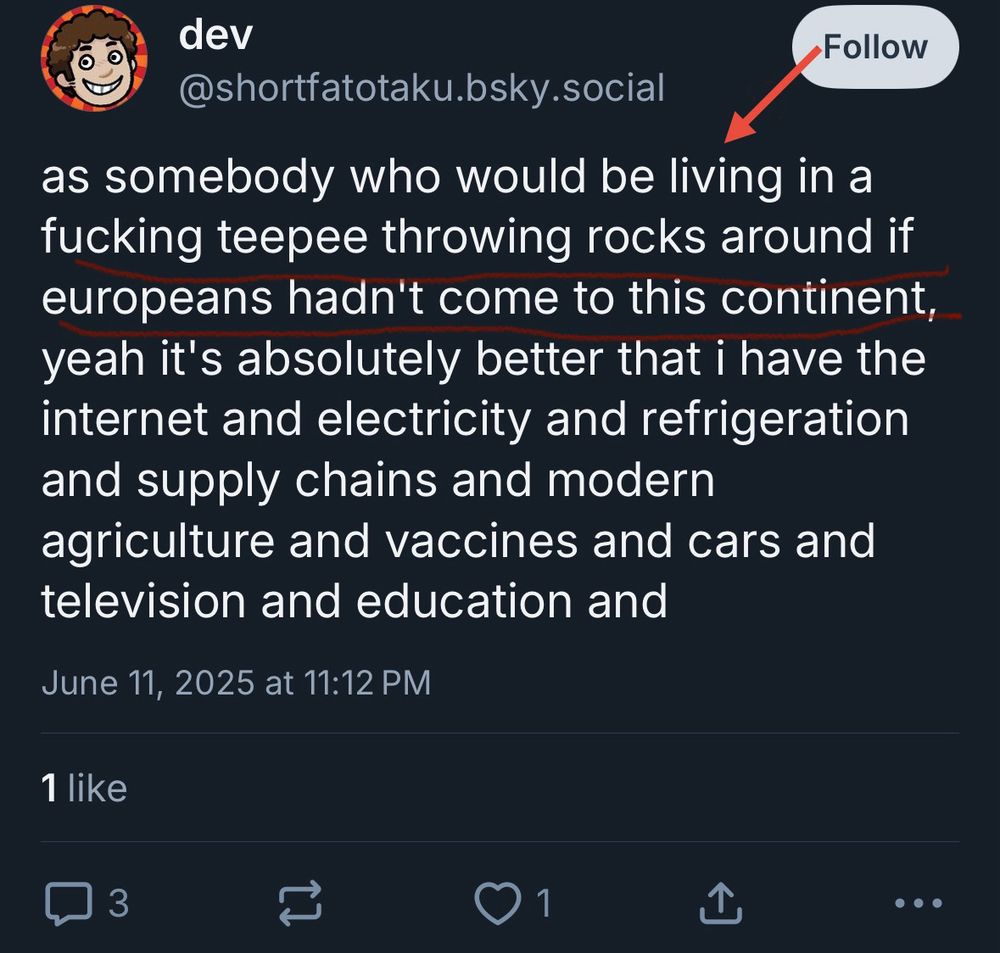Viewport: 1000px width, 953px height.
Task: Click the display name dev
Action: [x=216, y=35]
